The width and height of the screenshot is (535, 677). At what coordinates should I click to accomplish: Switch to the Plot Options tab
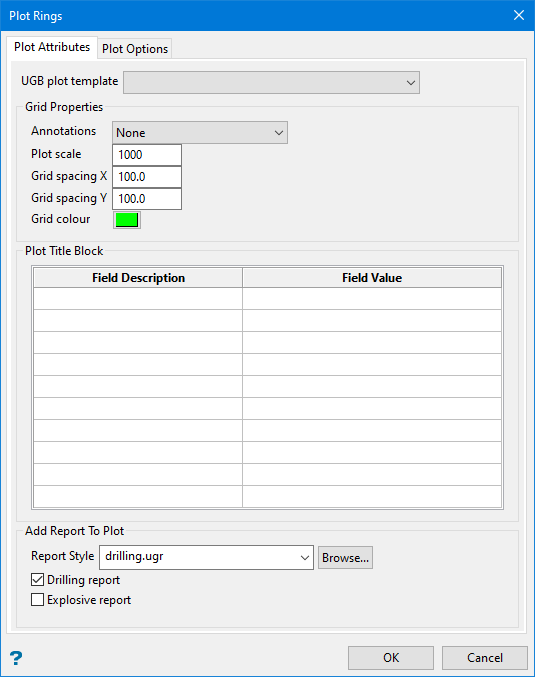(135, 49)
